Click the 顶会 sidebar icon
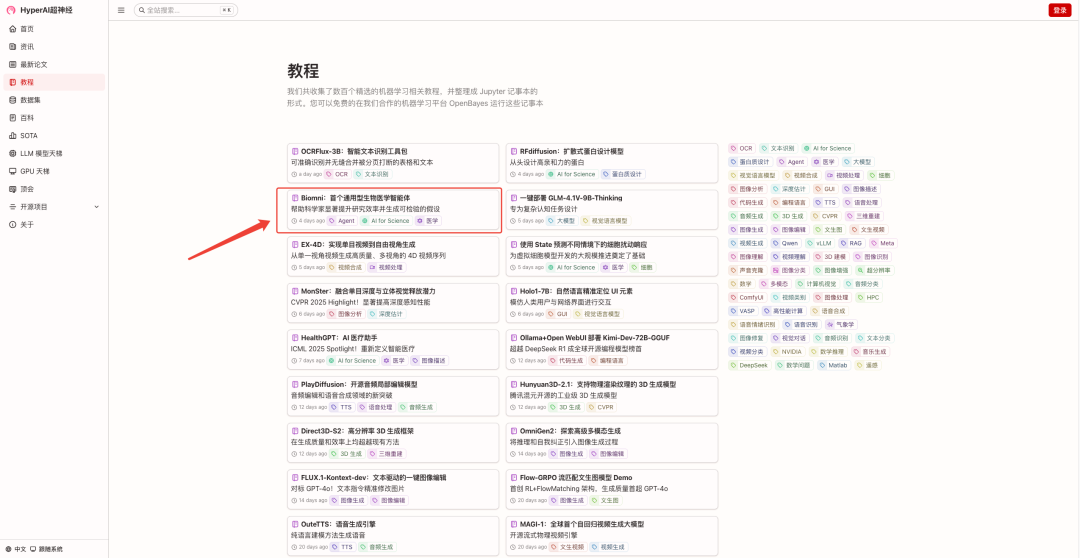1080x558 pixels. [x=12, y=189]
